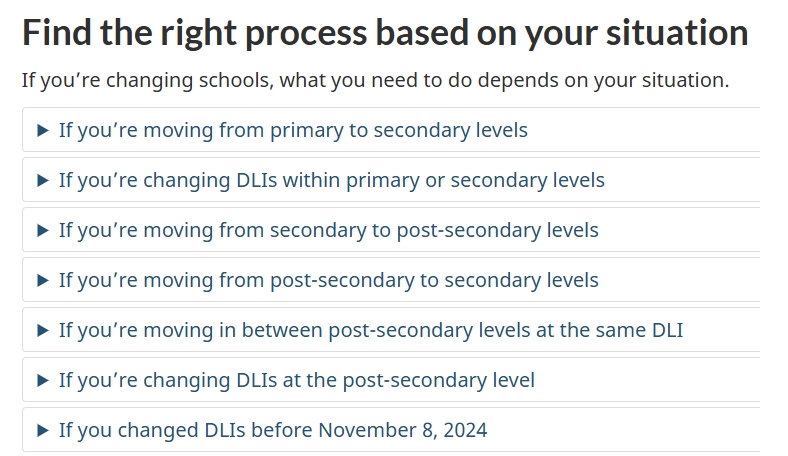The image size is (788, 456).
Task: Open 'If you're moving from secondary to post-secondary levels'
Action: tap(328, 230)
